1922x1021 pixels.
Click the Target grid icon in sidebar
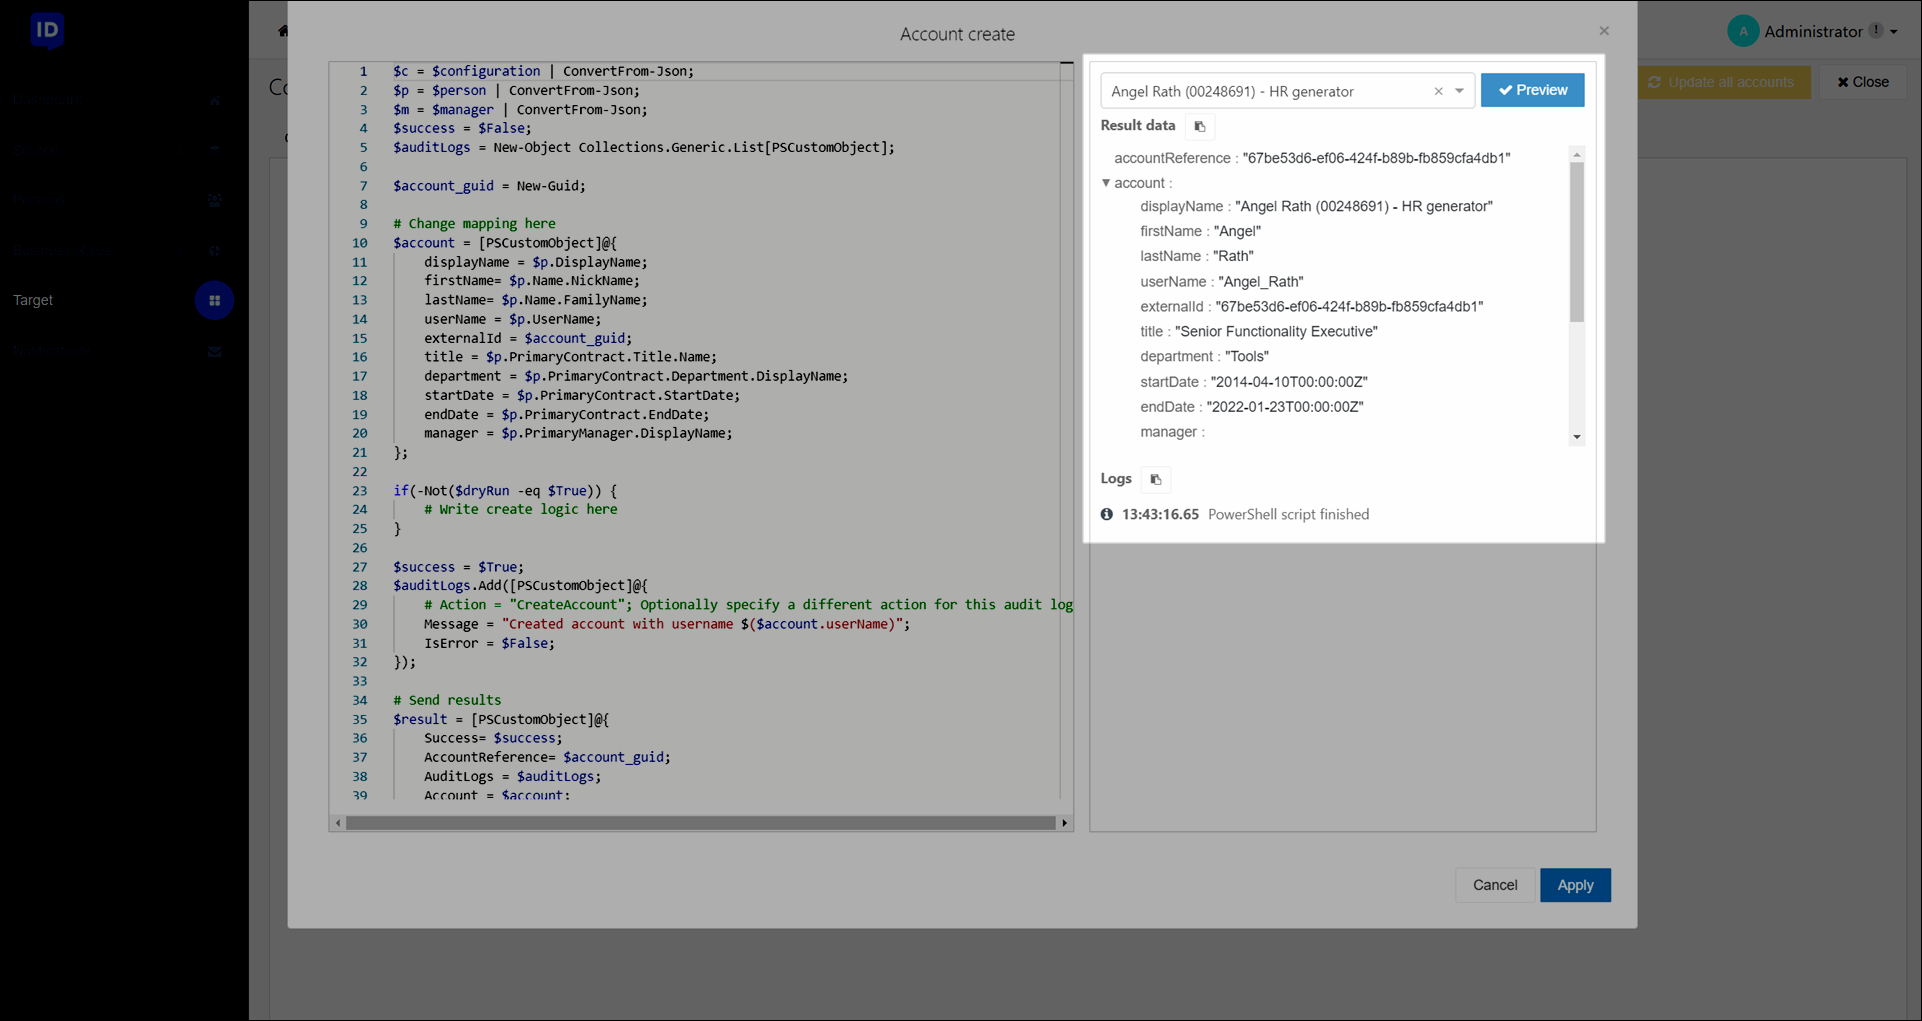tap(215, 300)
